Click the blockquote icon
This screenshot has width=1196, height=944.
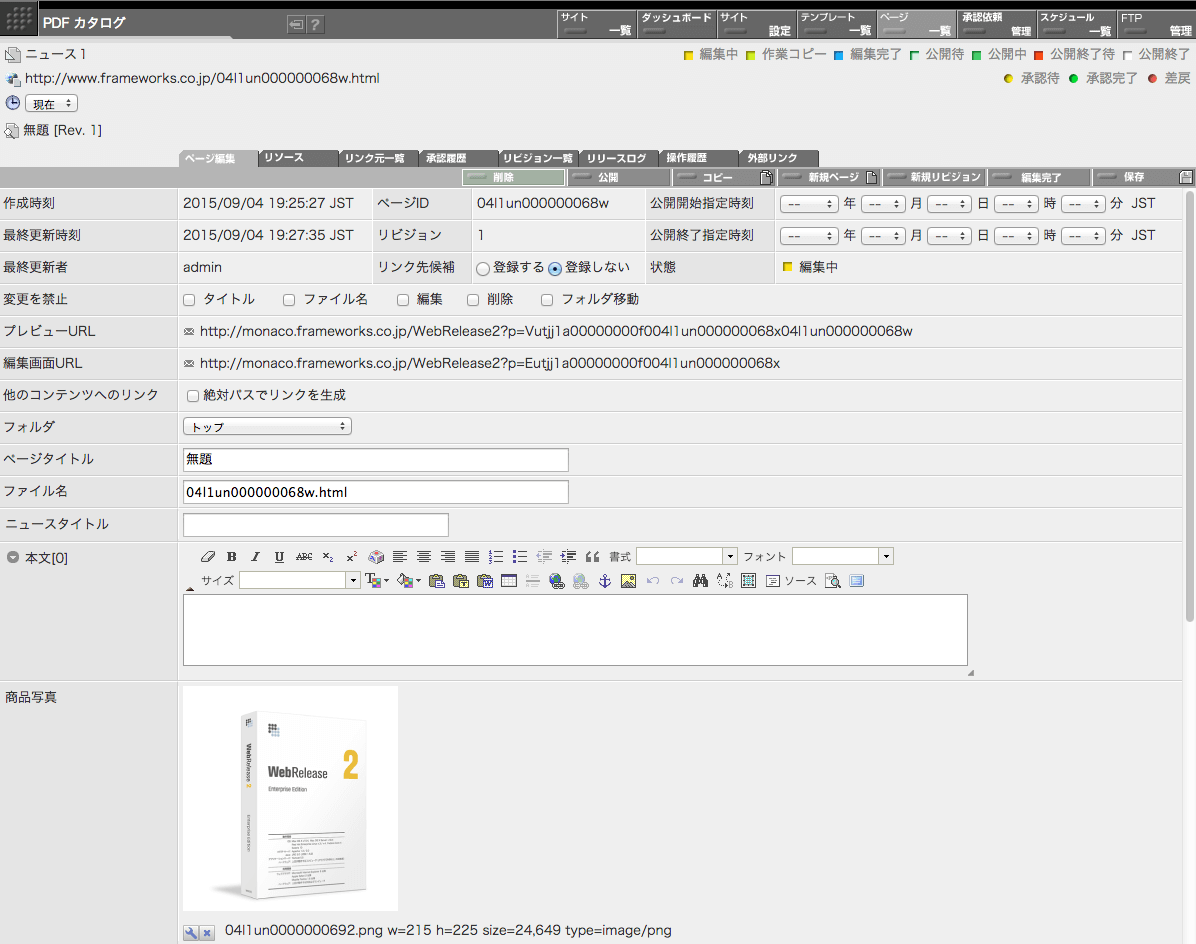click(592, 557)
